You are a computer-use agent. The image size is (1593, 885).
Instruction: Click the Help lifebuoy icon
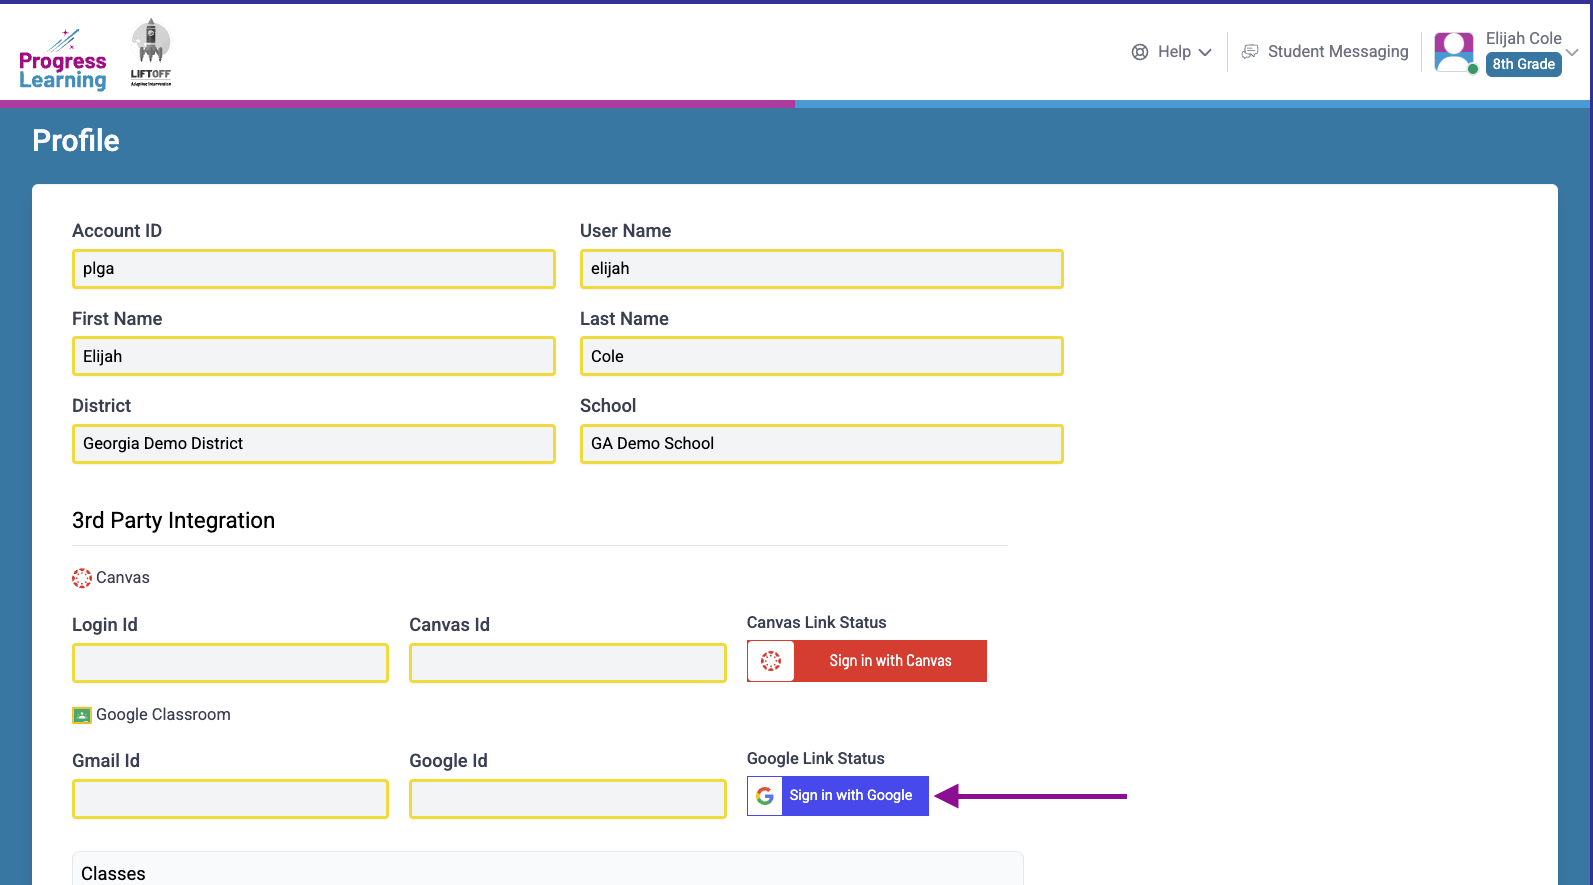click(x=1140, y=52)
